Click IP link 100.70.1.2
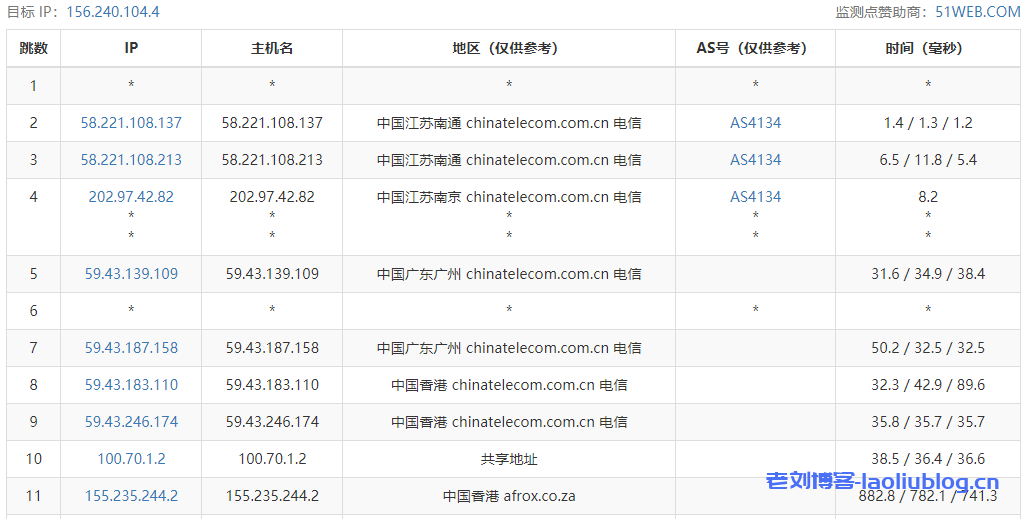This screenshot has height=519, width=1025. click(131, 459)
